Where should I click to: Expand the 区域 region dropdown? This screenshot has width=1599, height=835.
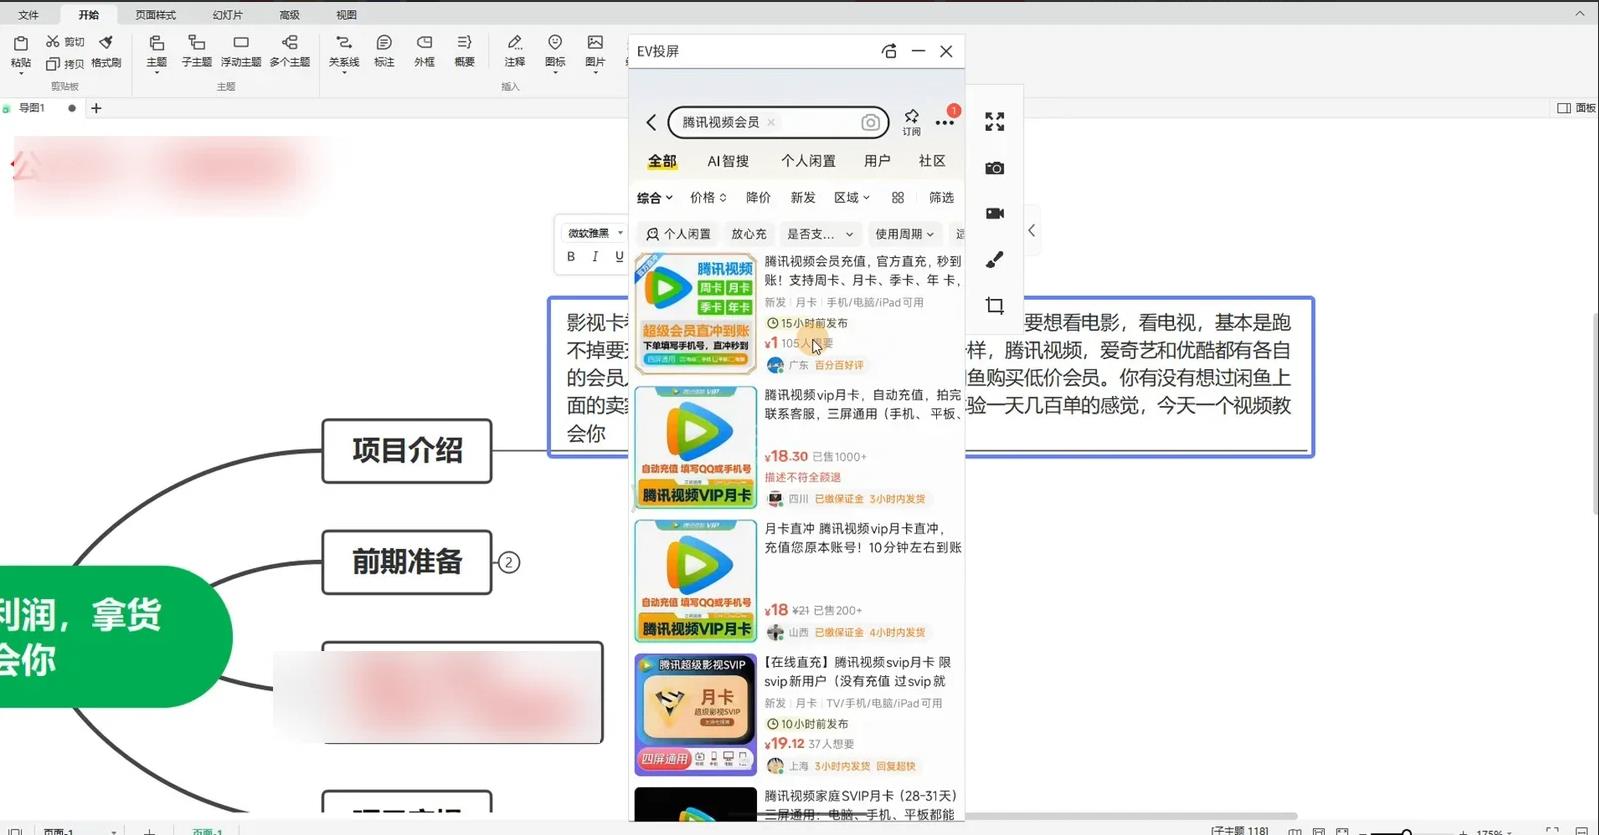click(x=852, y=198)
